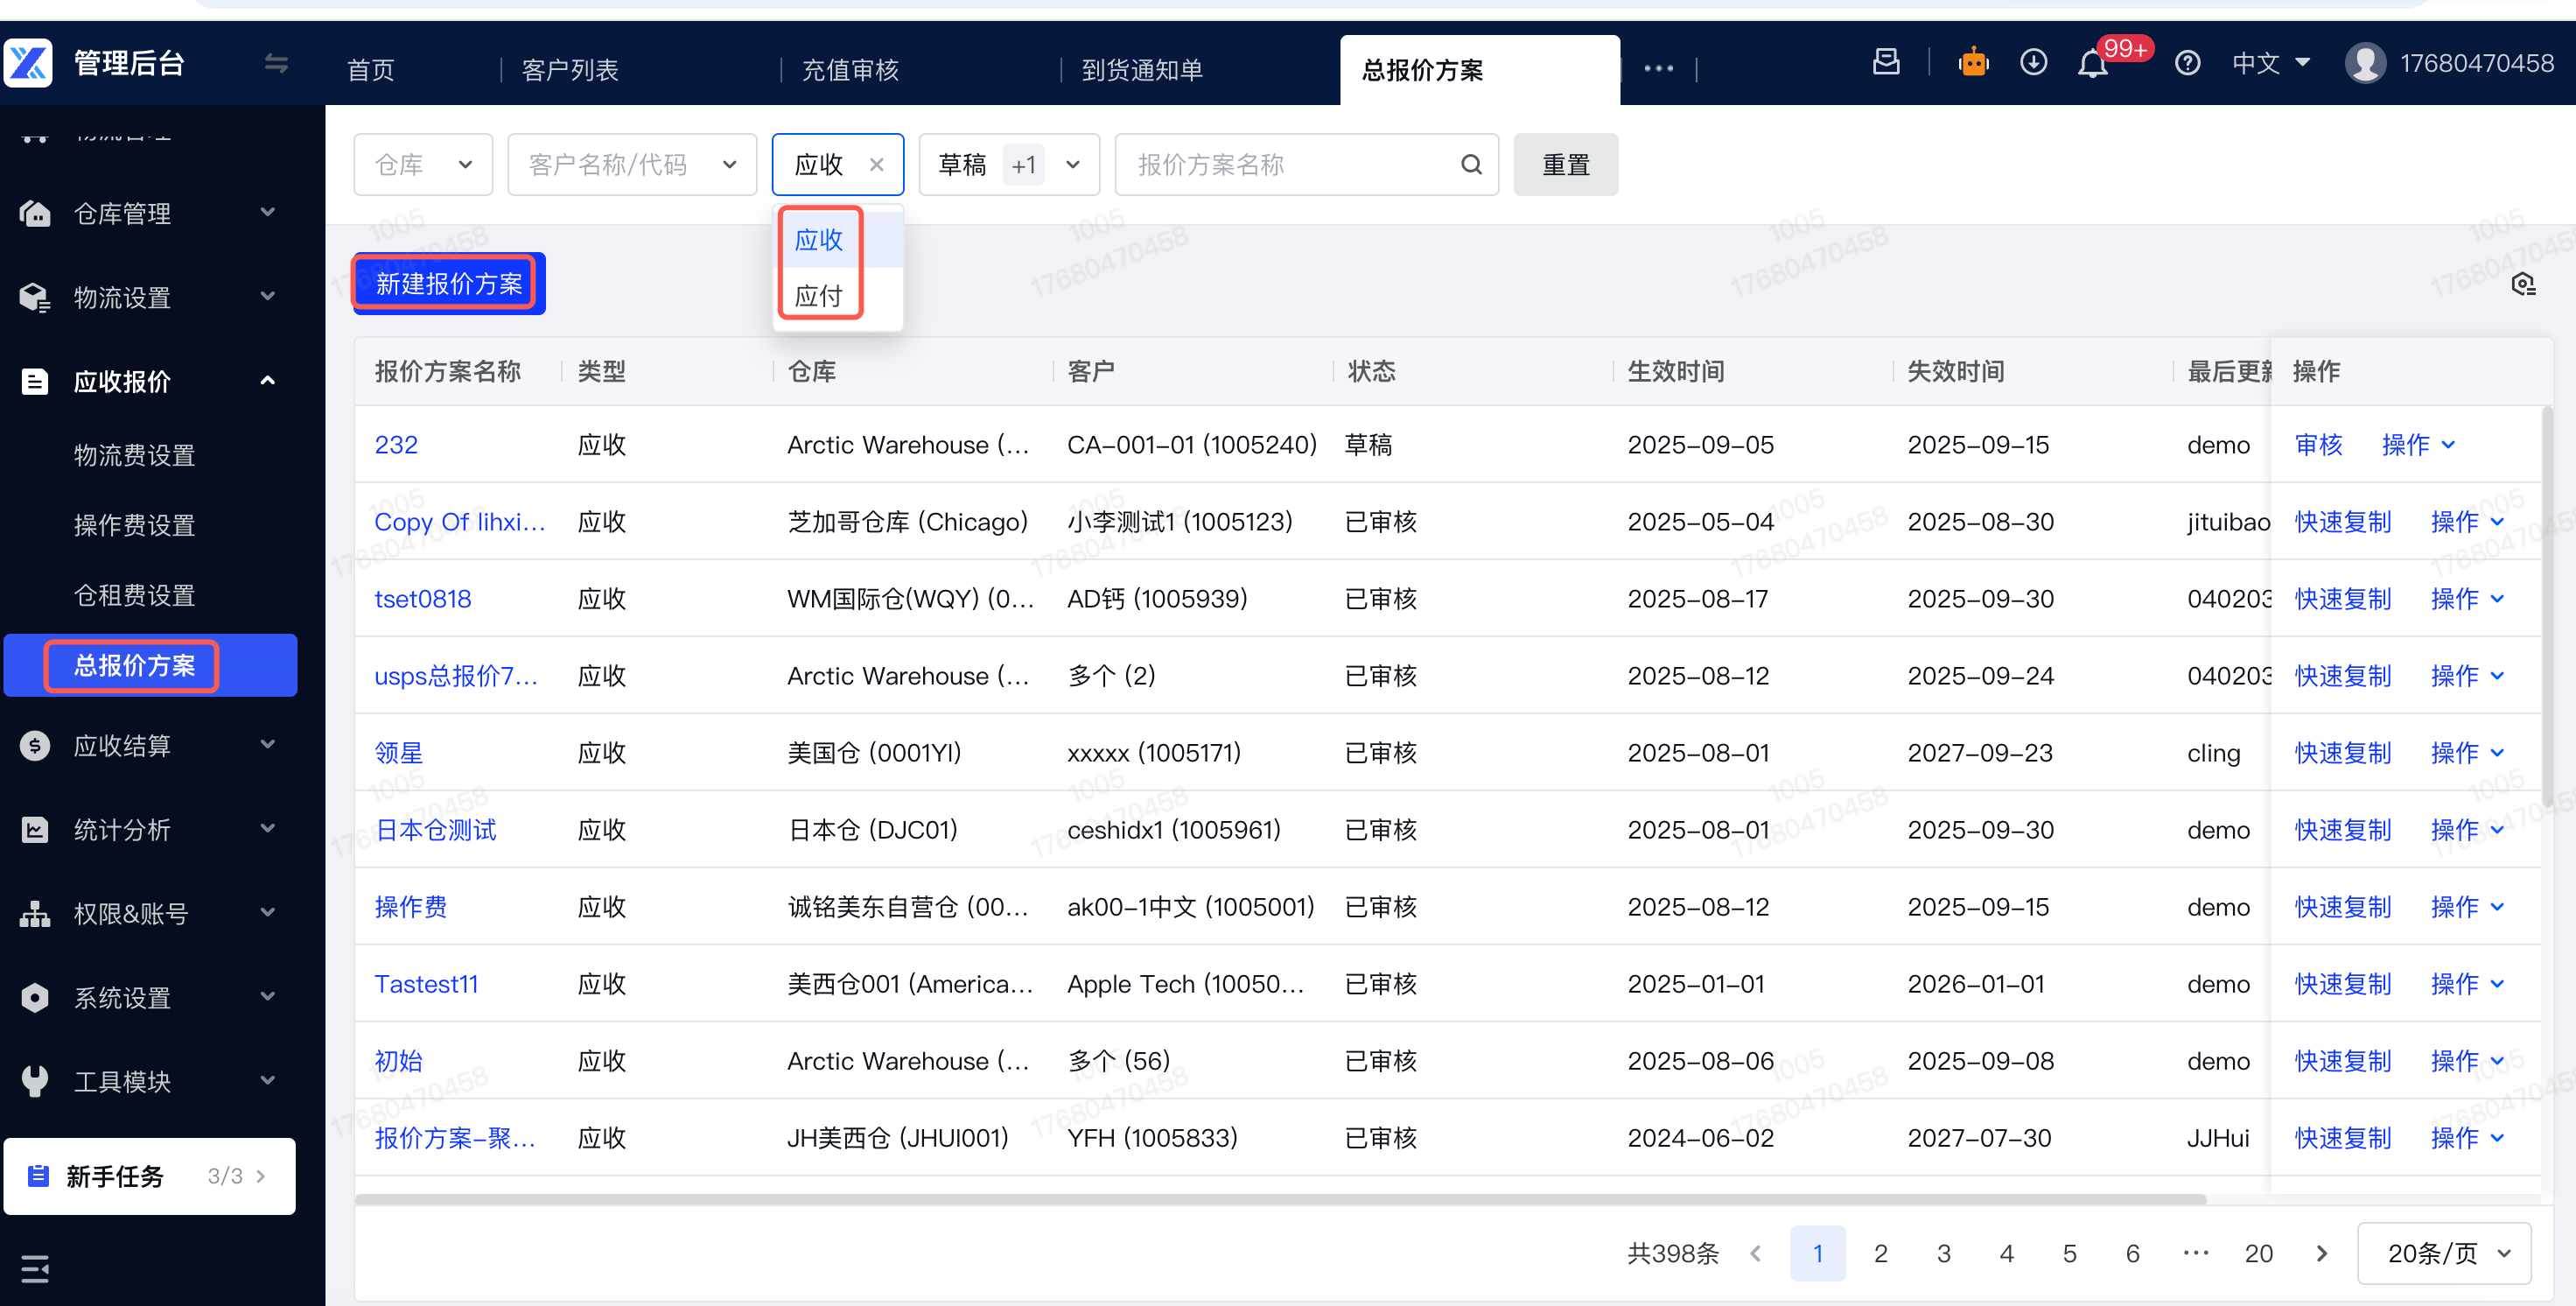Open the download center icon
This screenshot has height=1306, width=2576.
tap(2032, 63)
